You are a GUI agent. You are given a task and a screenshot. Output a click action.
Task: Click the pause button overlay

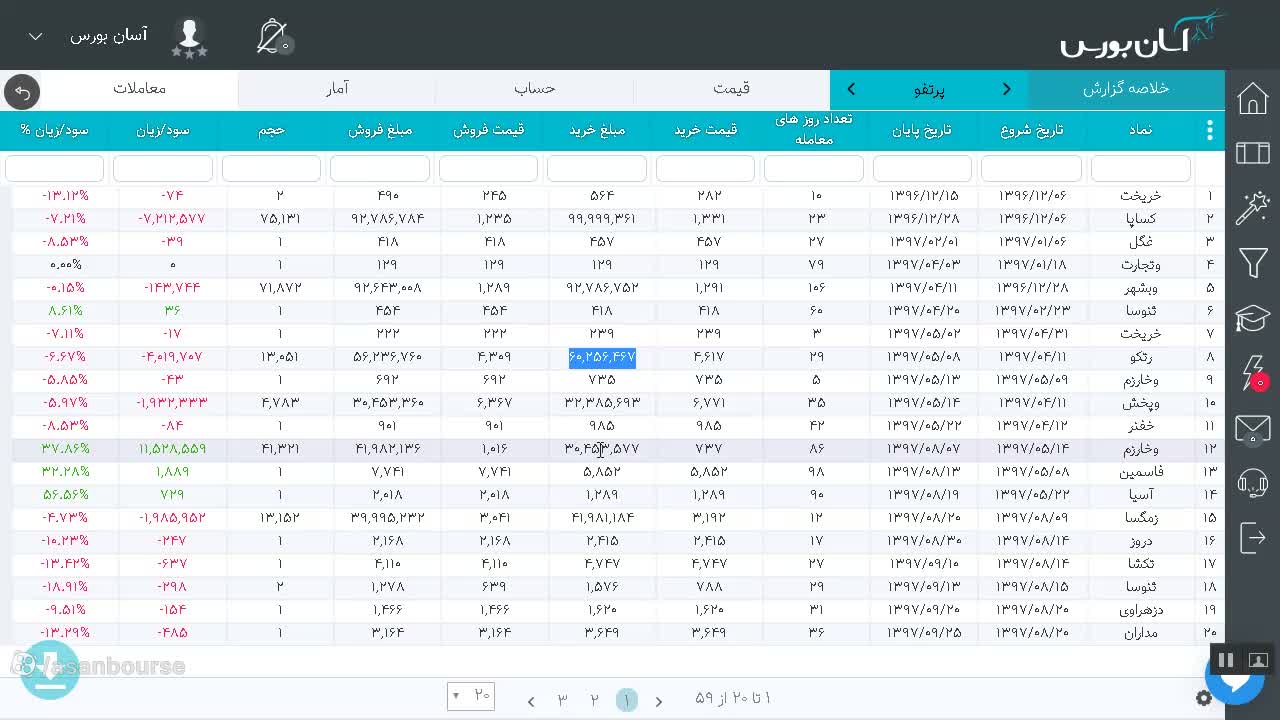[x=1226, y=660]
